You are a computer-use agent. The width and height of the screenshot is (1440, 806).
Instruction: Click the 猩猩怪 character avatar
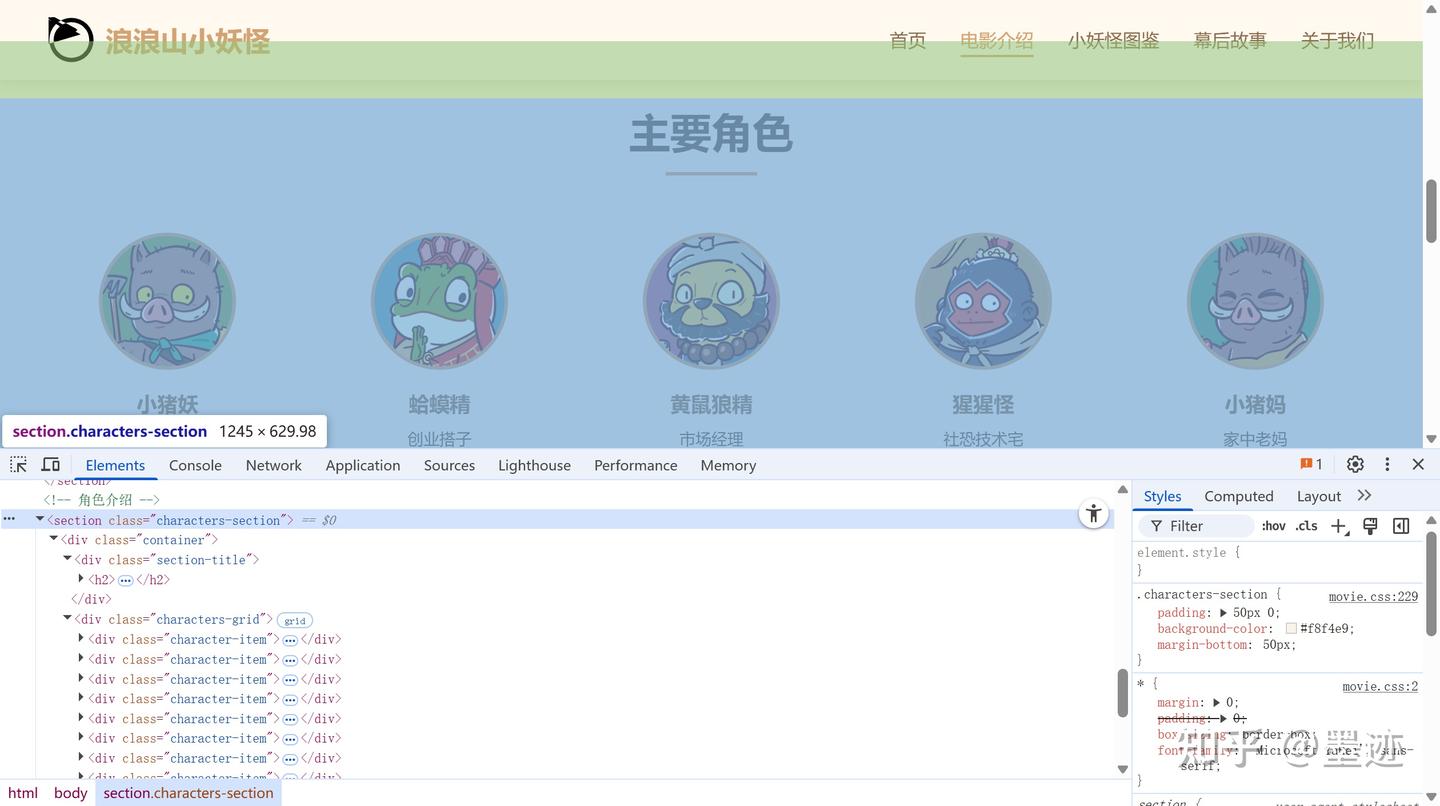point(983,302)
